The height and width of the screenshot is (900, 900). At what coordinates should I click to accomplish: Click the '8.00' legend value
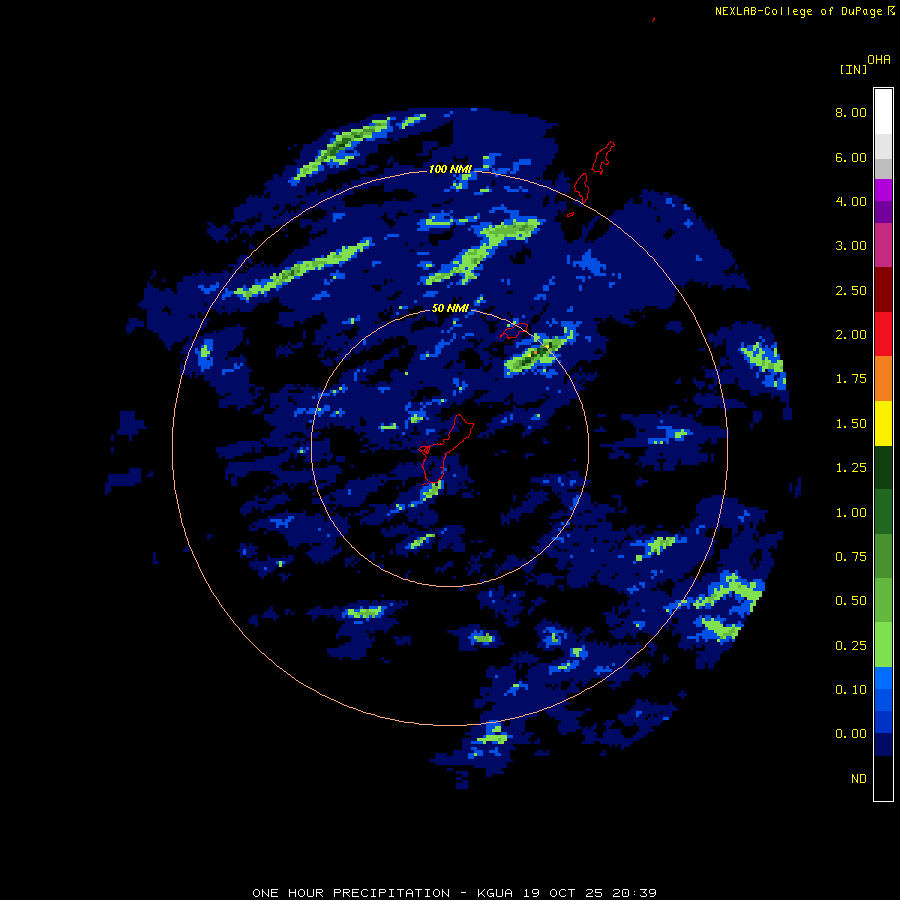[851, 112]
